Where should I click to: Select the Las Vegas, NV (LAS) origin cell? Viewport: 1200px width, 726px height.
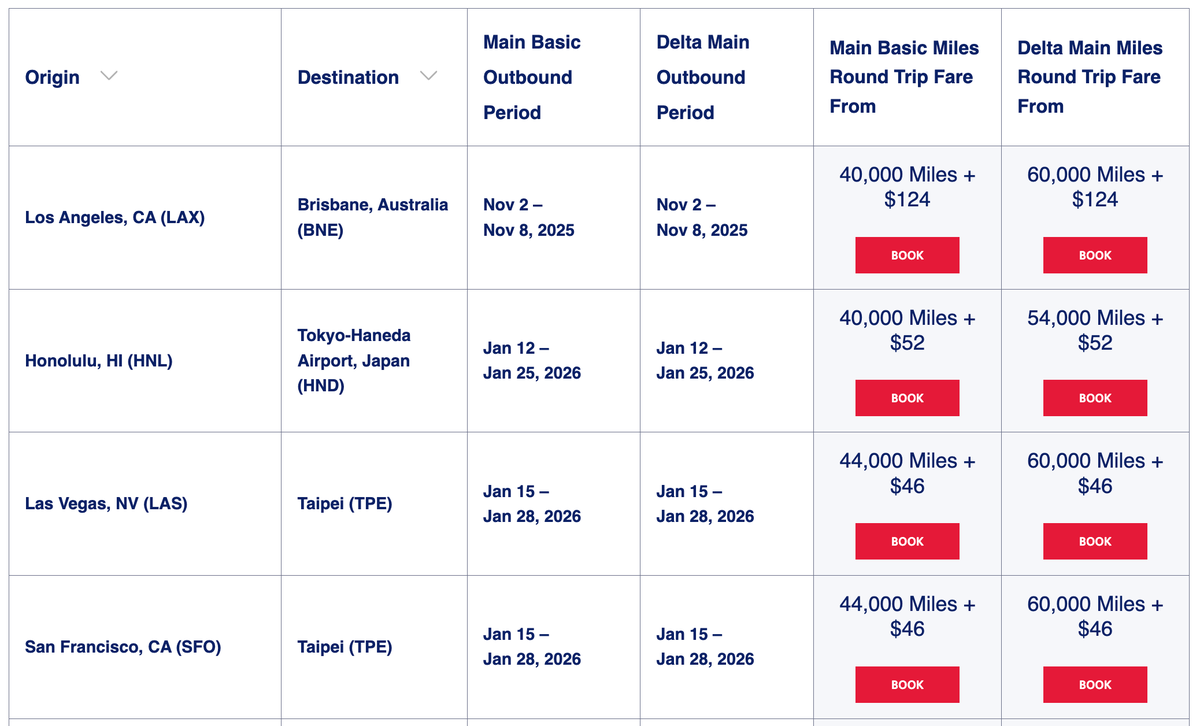[106, 504]
